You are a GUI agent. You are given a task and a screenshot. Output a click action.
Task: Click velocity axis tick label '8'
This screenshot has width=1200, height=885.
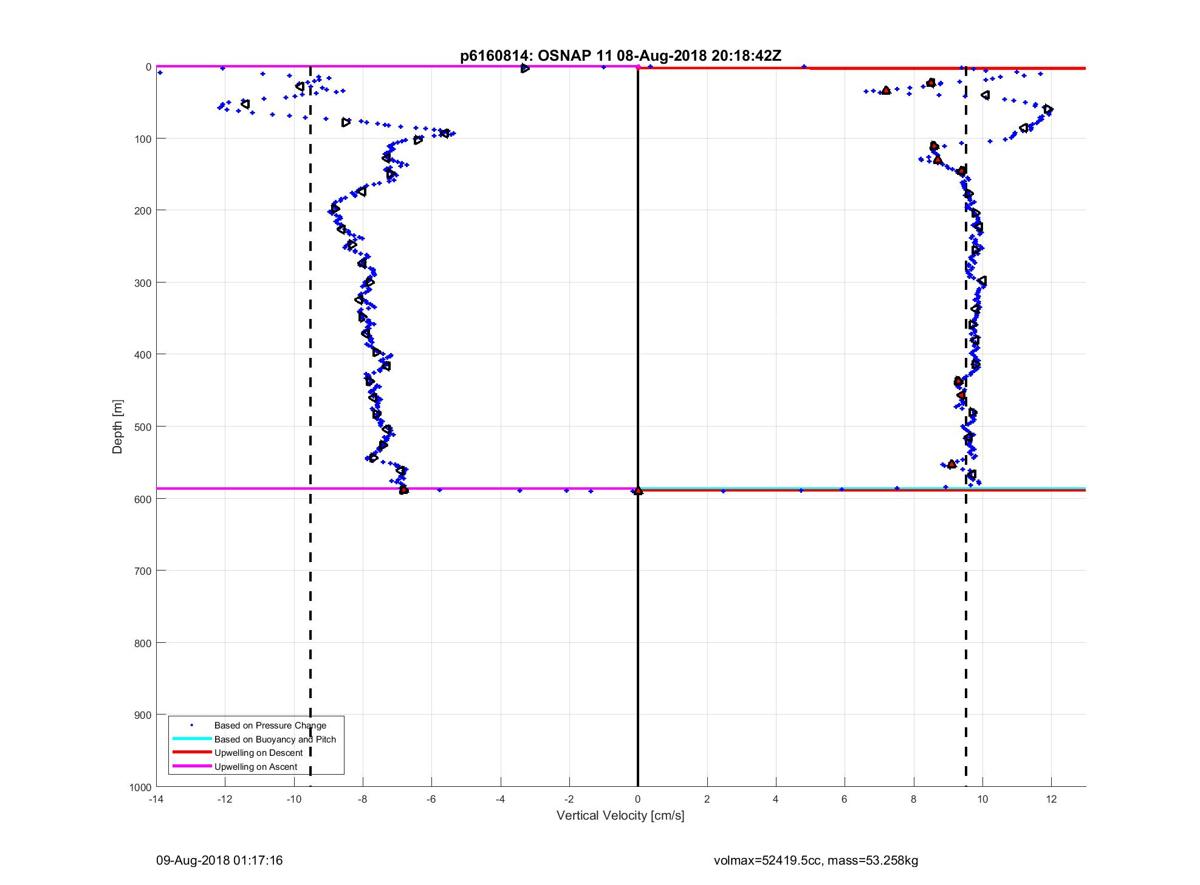coord(914,799)
